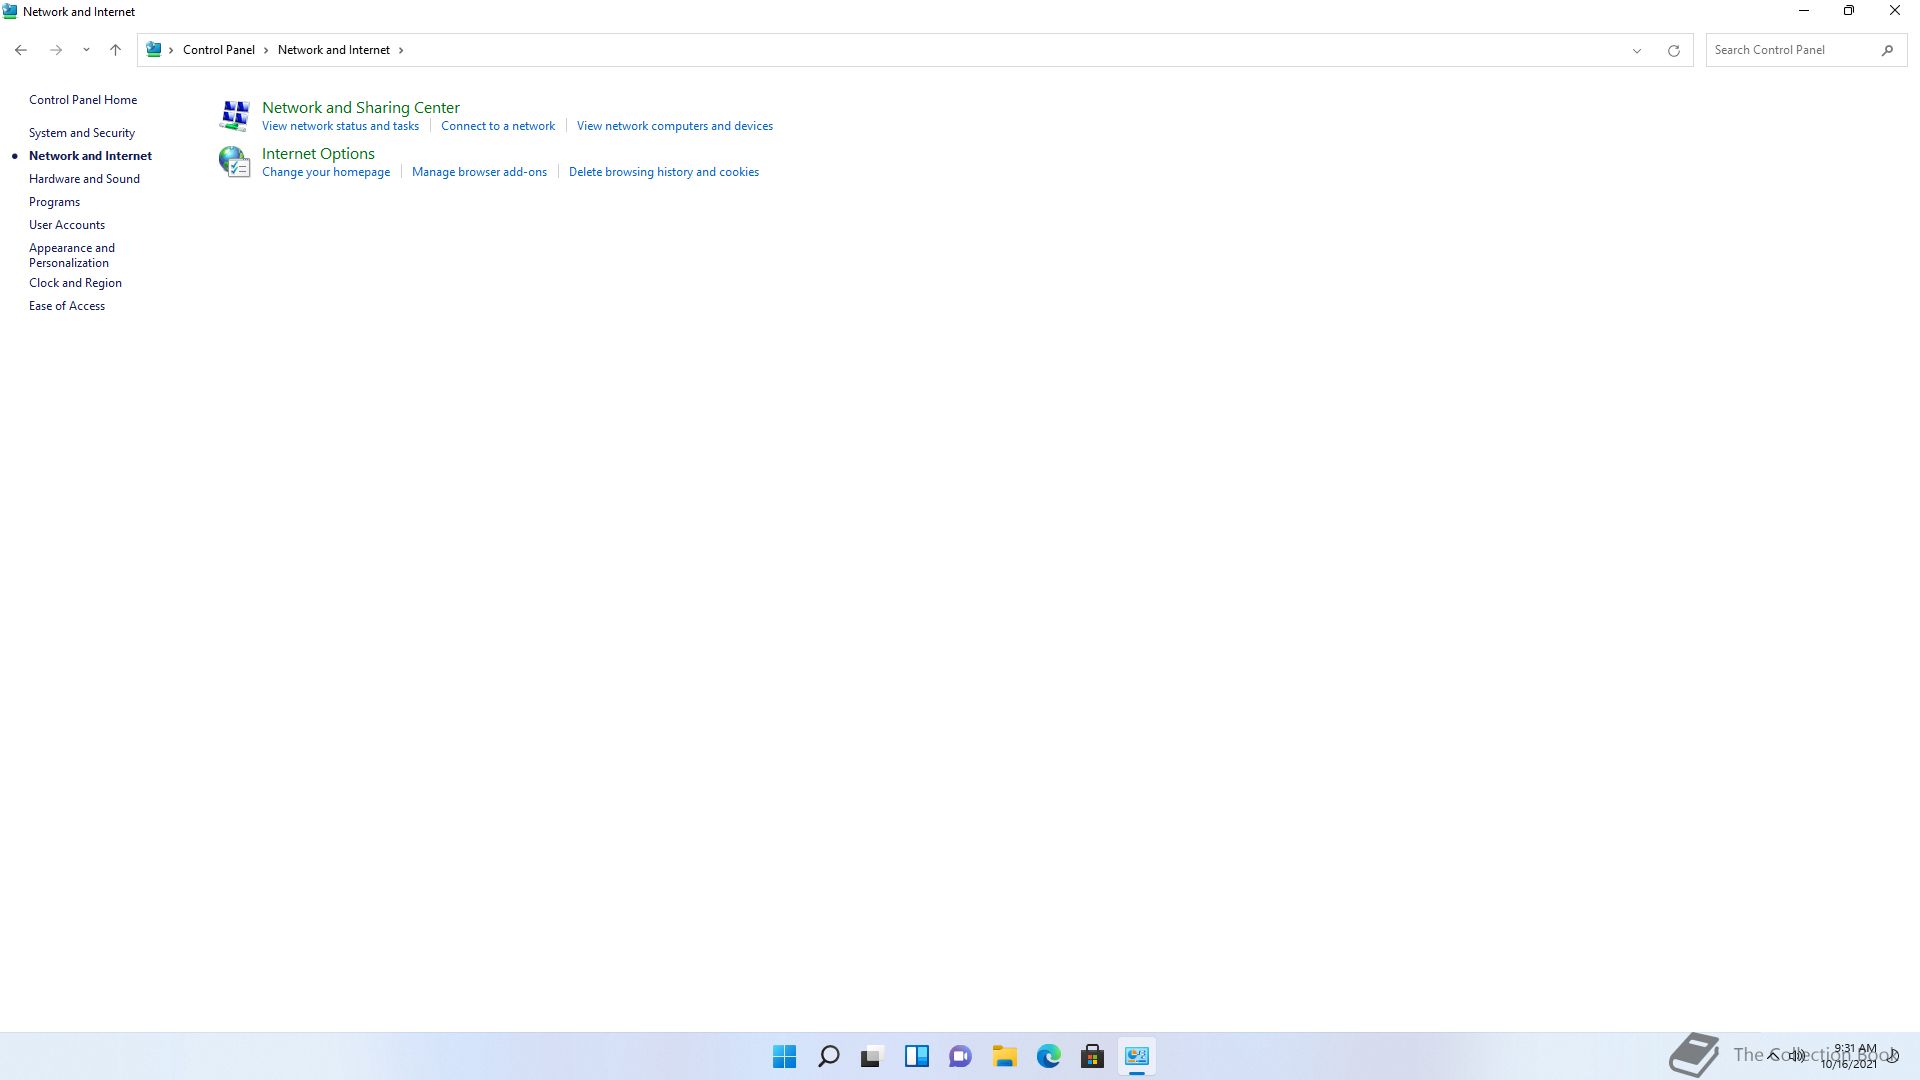1920x1080 pixels.
Task: Expand the address bar history dropdown
Action: click(1636, 50)
